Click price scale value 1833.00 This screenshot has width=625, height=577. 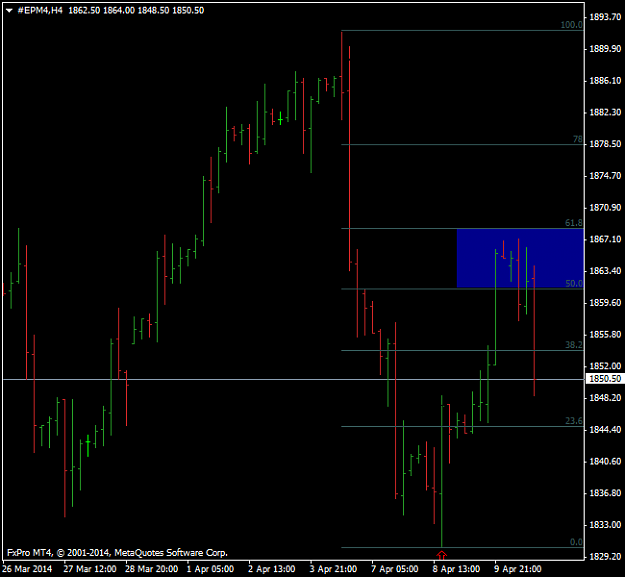click(x=605, y=524)
